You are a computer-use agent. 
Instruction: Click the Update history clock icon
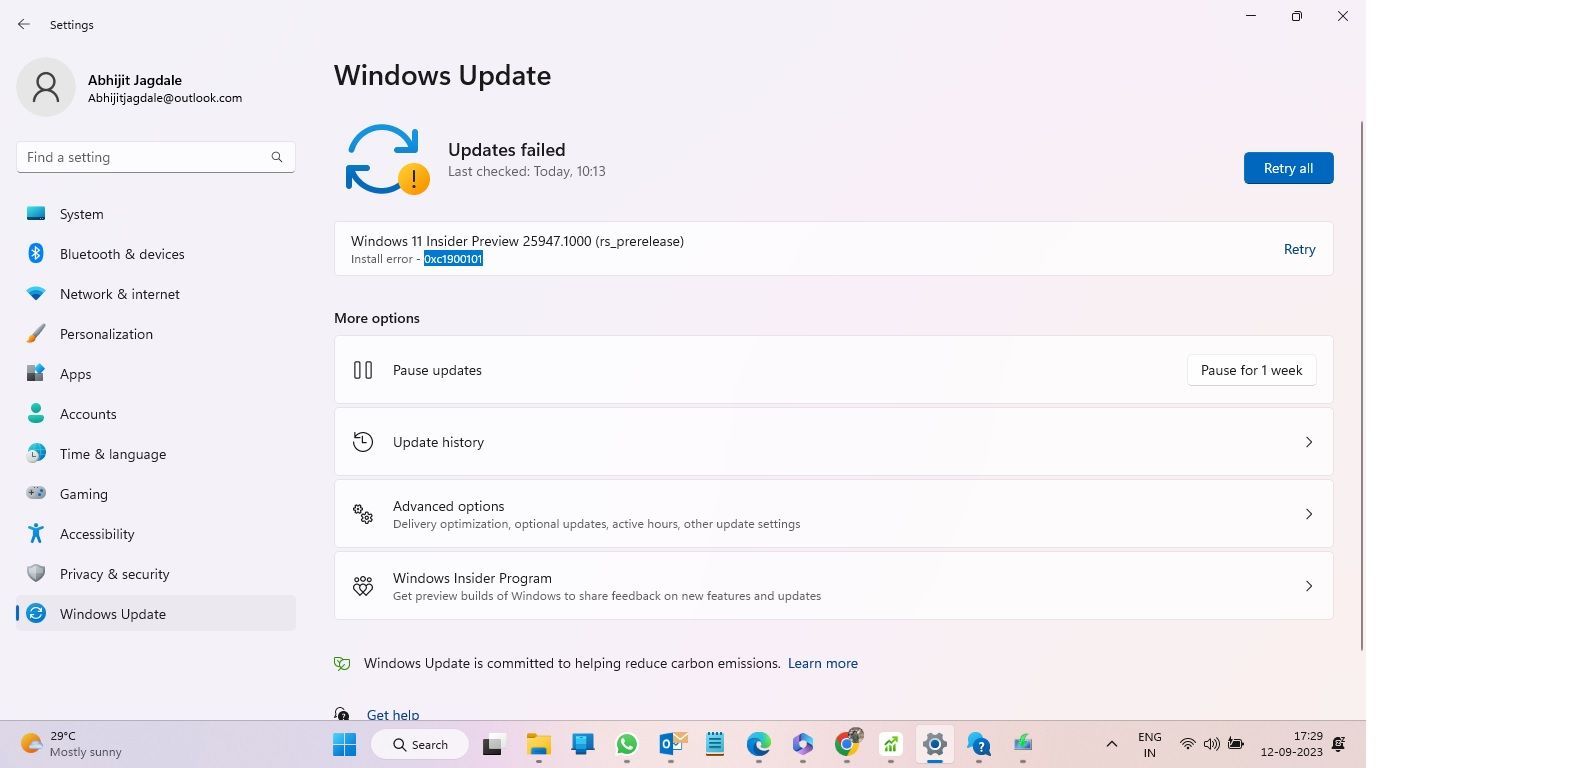tap(363, 442)
